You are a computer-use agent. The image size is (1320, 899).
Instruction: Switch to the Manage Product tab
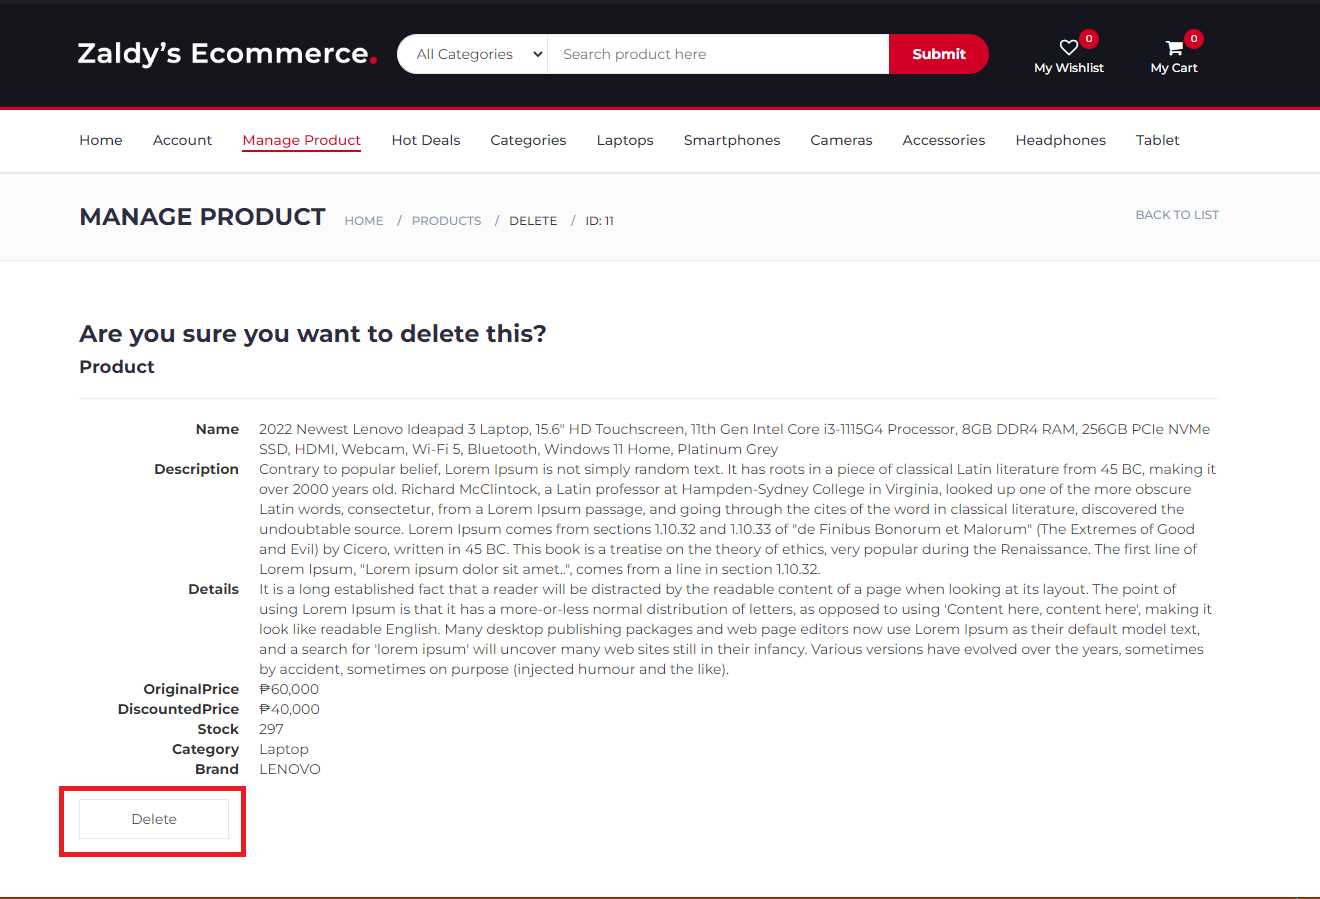pos(301,140)
